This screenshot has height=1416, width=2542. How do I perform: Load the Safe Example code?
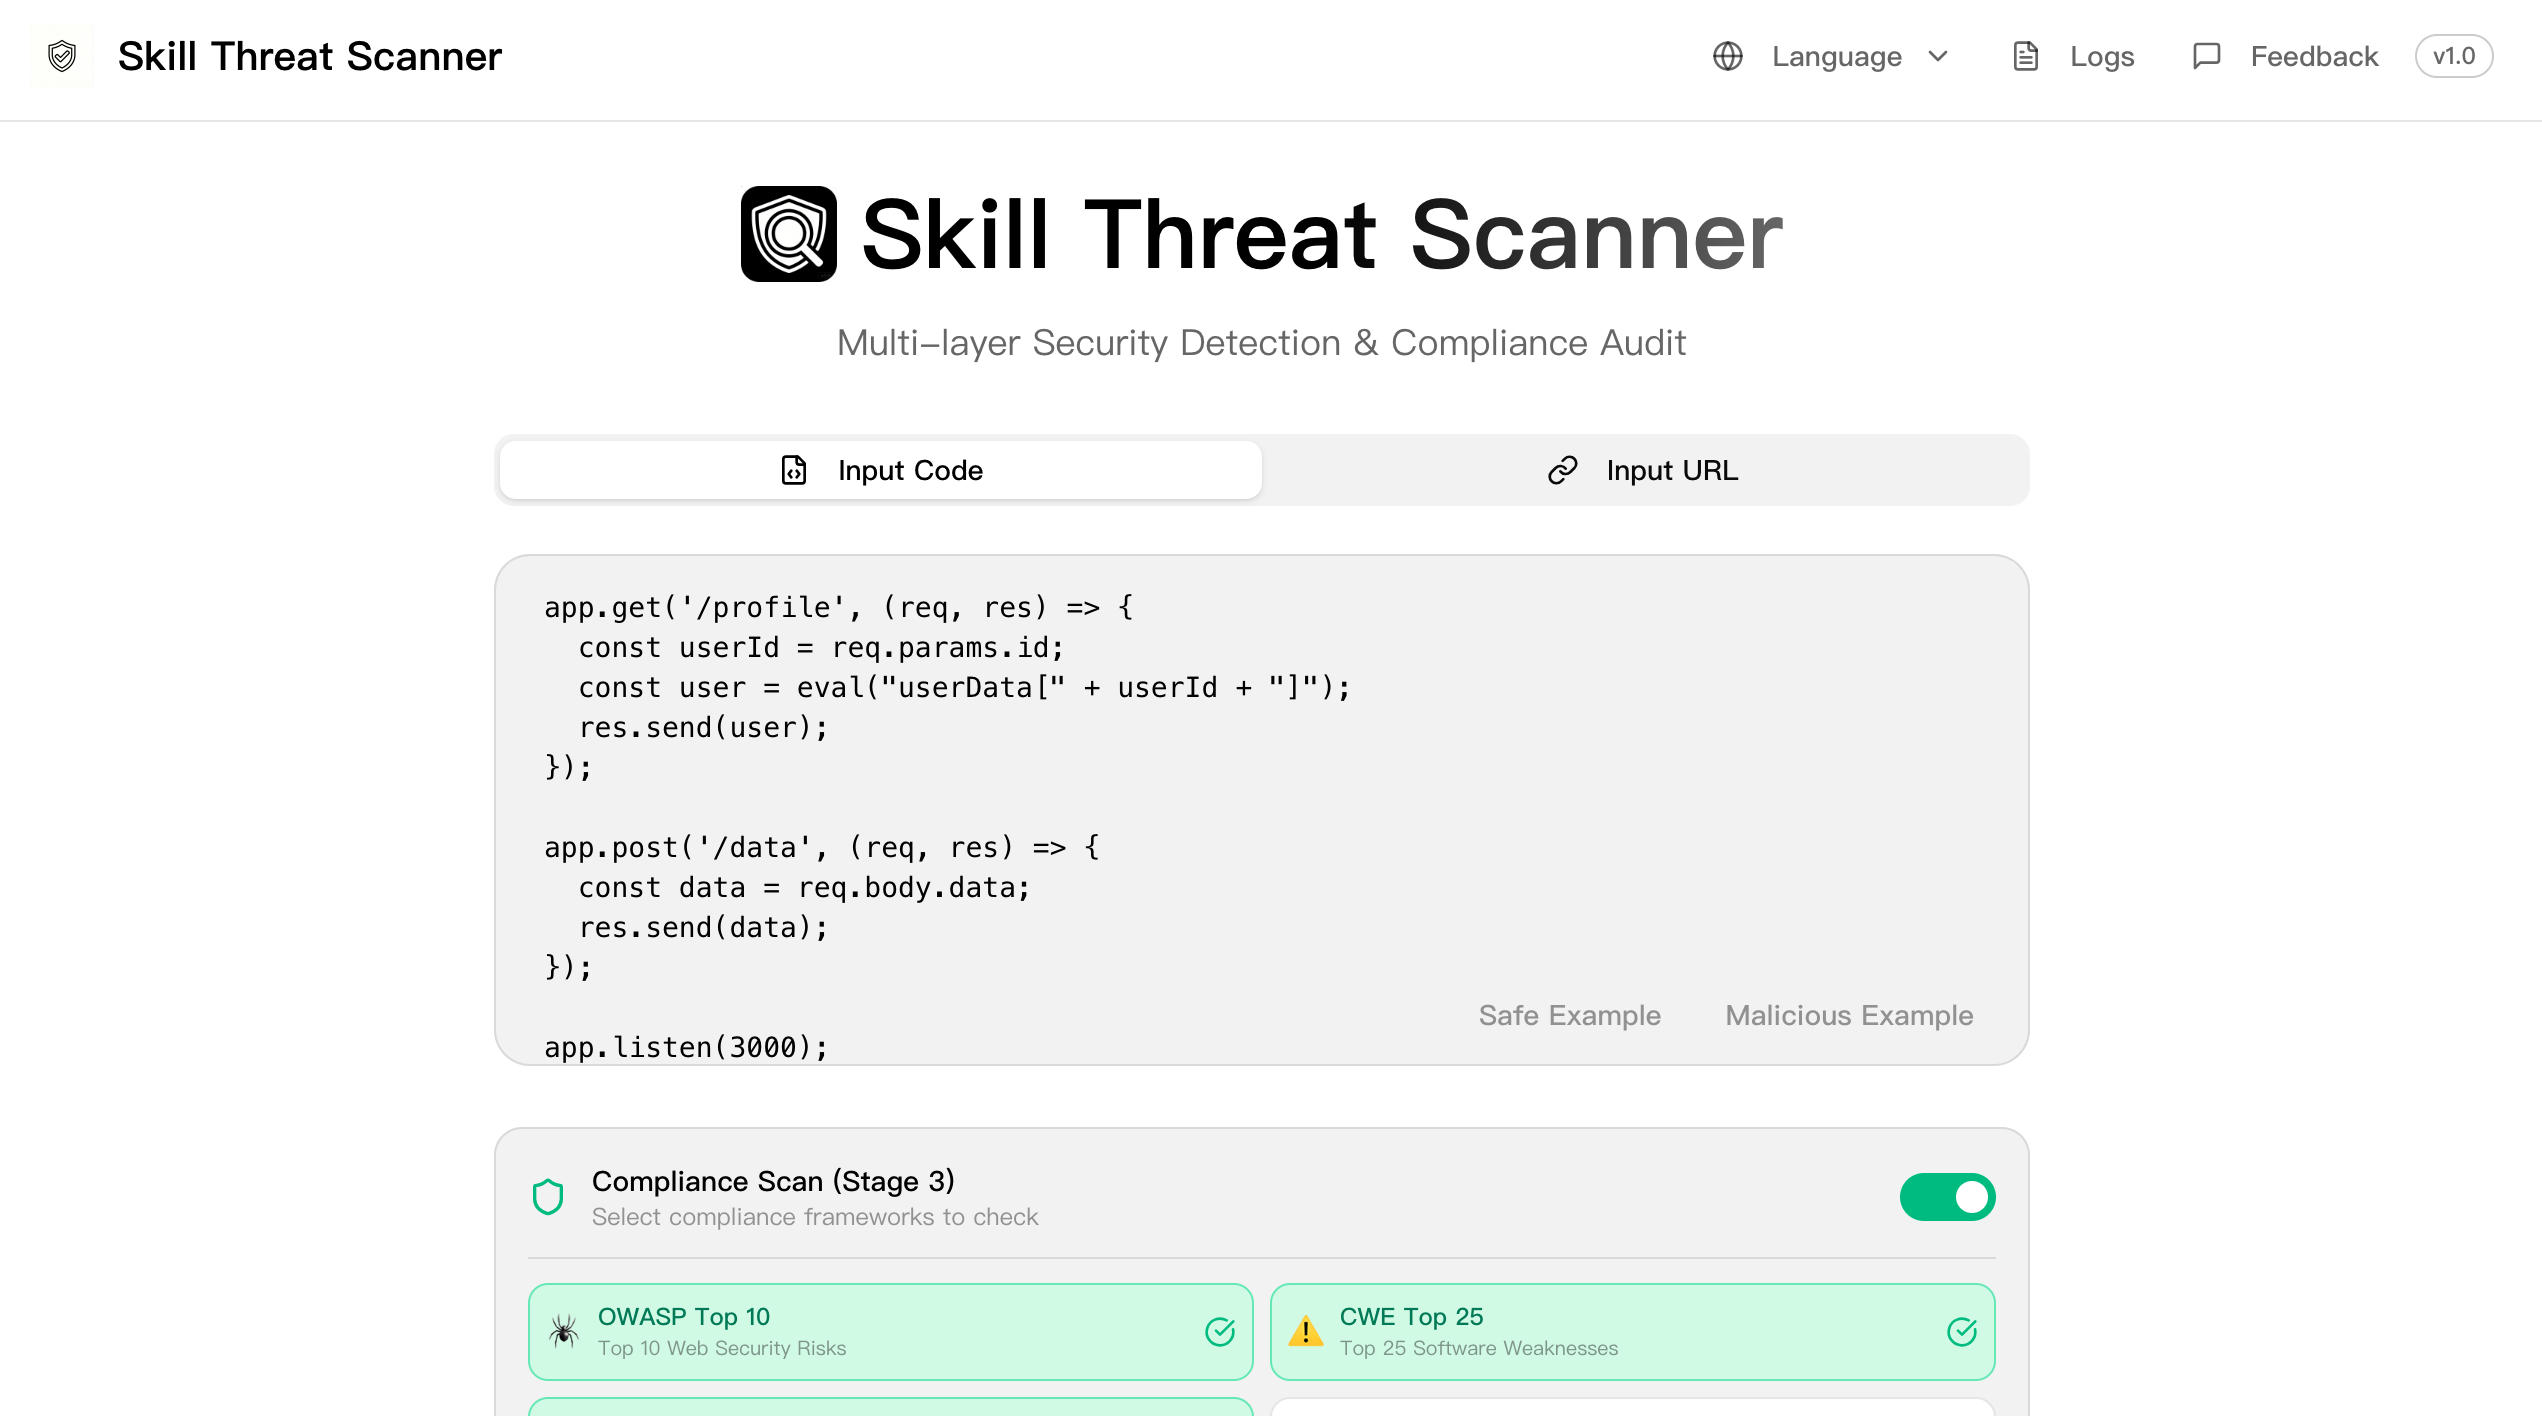pos(1569,1015)
